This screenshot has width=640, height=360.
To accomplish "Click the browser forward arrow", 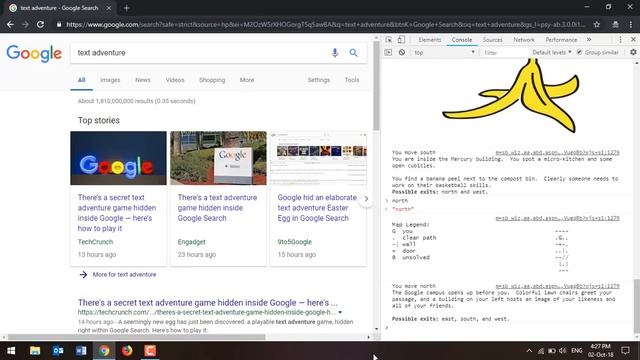I will (x=25, y=24).
